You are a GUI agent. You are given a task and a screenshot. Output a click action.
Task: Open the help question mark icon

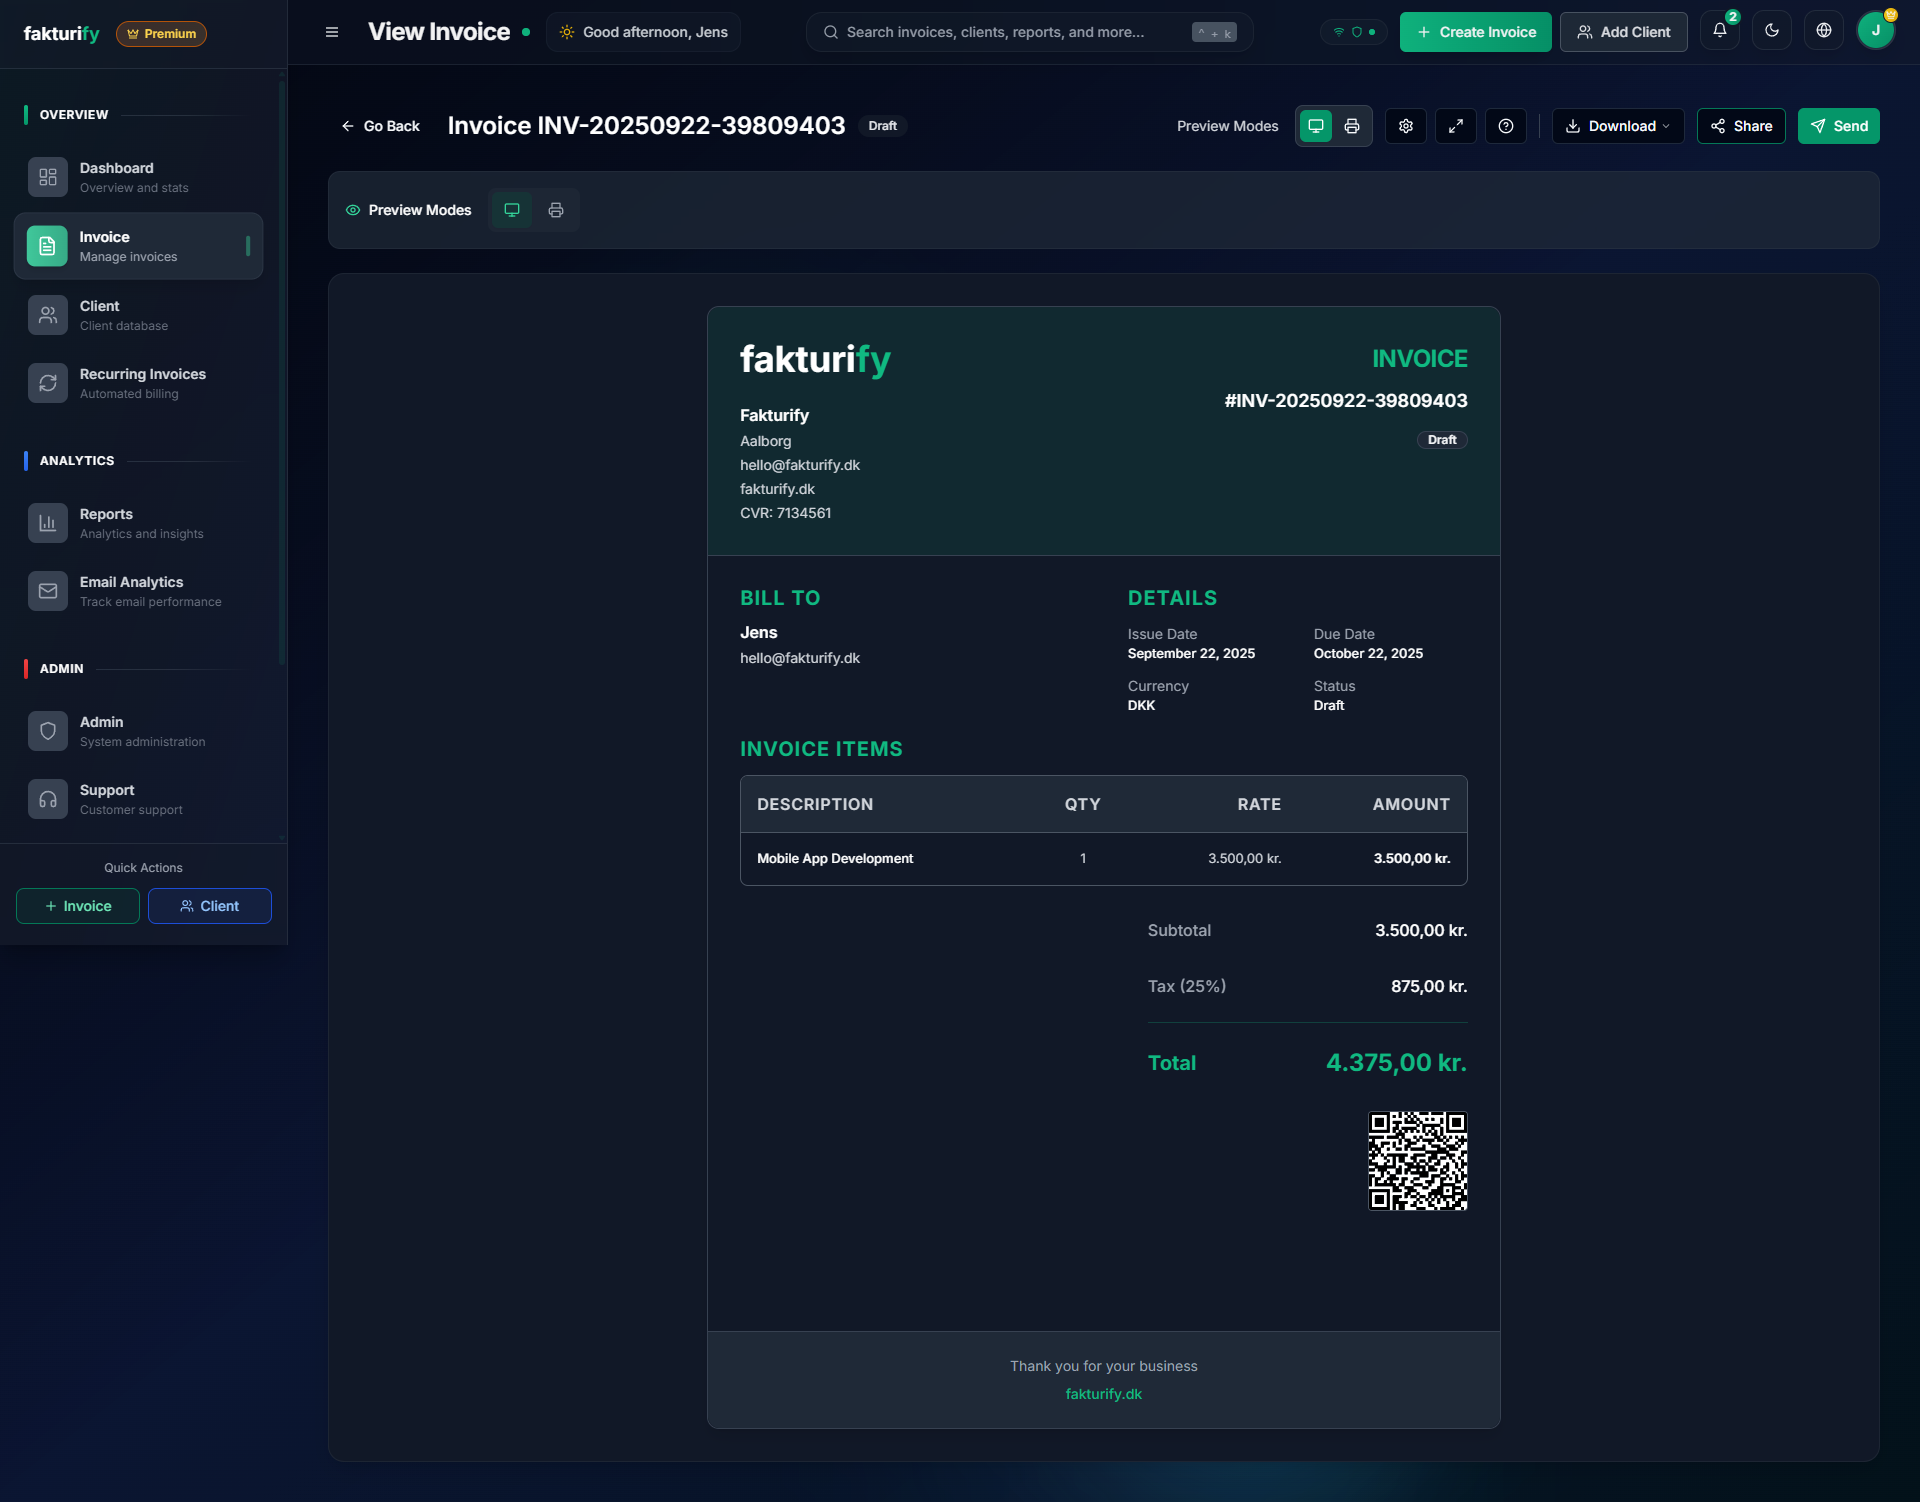click(x=1506, y=126)
